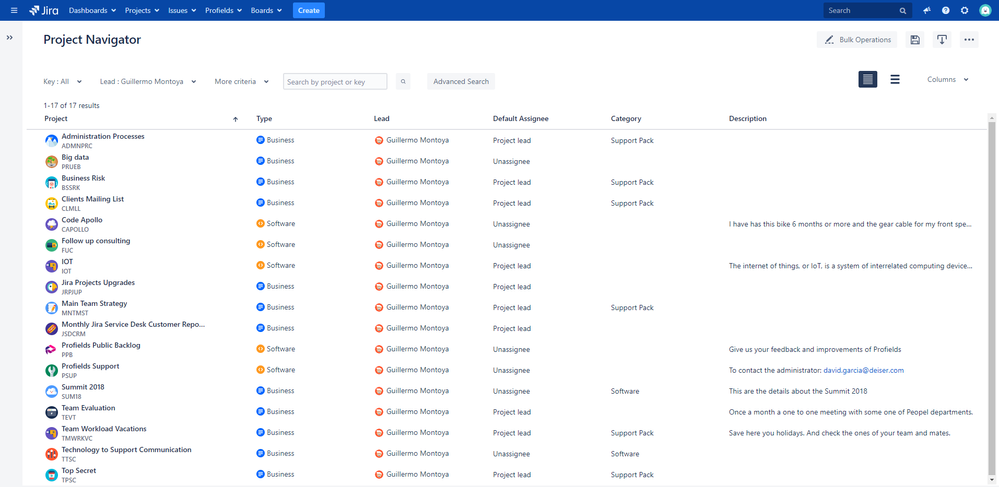Expand the Lead: Guillermo Montoya filter
The image size is (999, 487).
point(148,82)
